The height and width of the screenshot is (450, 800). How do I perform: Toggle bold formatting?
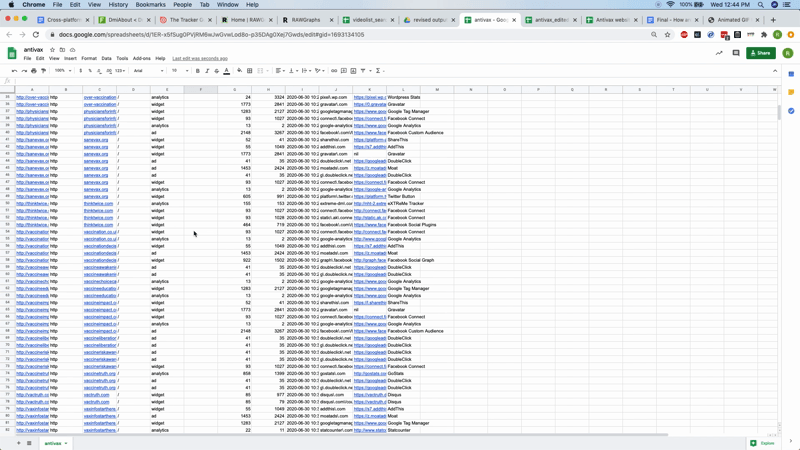(x=197, y=71)
